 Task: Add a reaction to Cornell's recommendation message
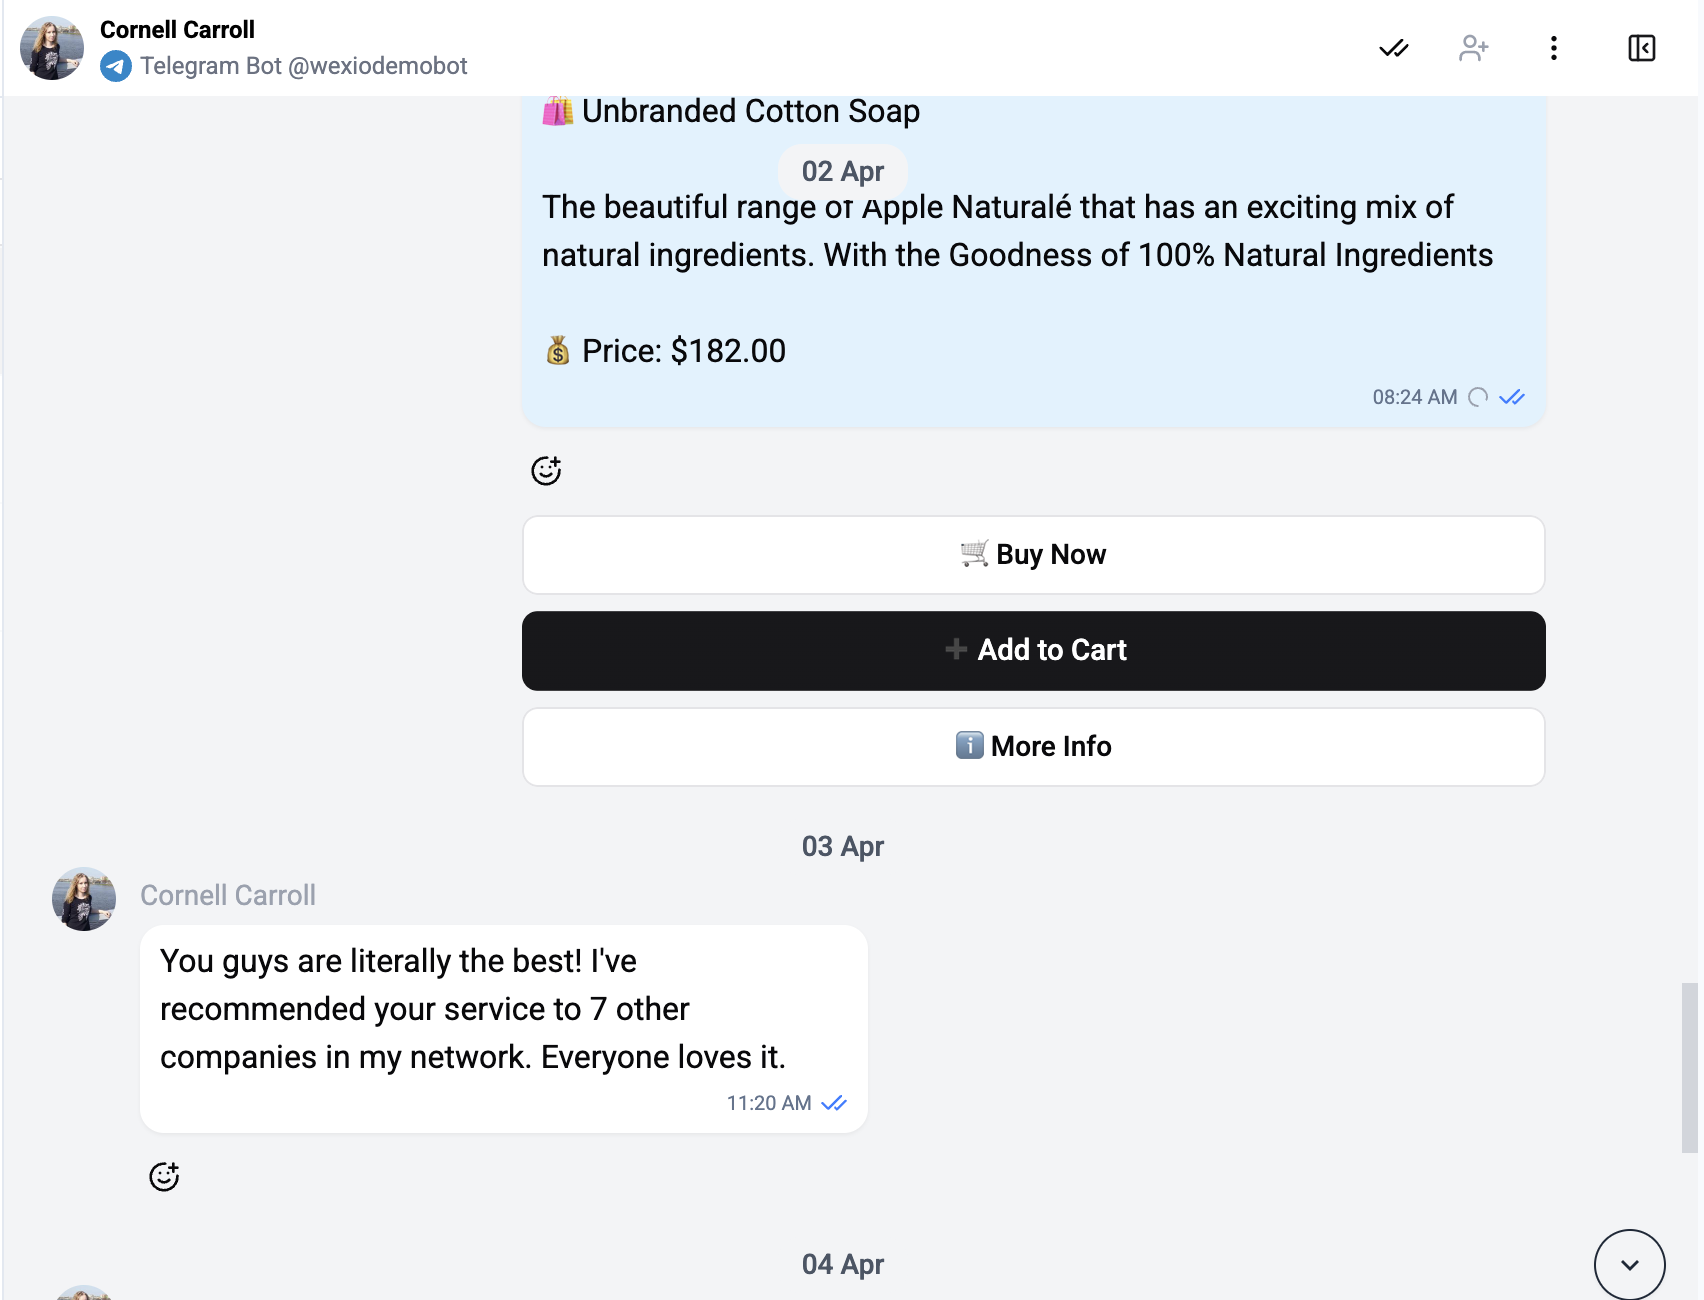coord(164,1176)
